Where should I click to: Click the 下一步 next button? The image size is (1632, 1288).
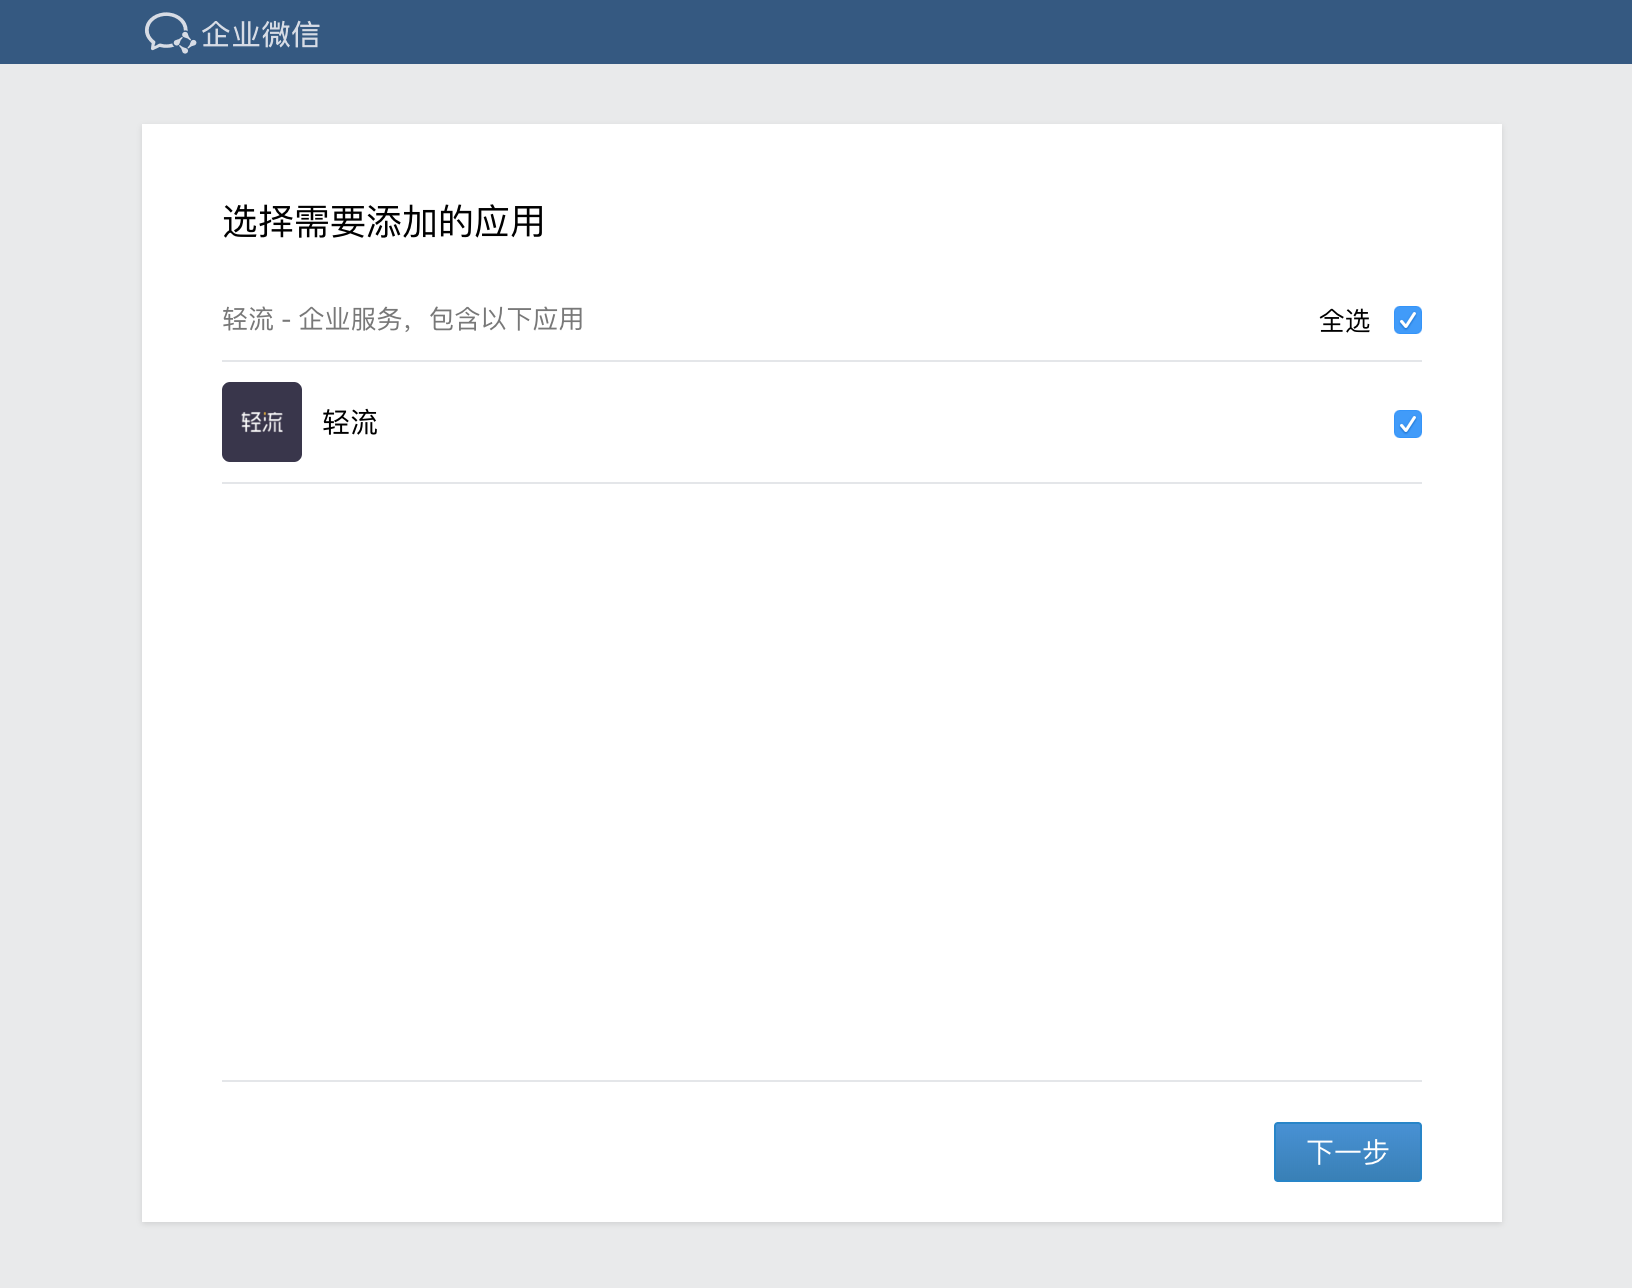(x=1348, y=1152)
